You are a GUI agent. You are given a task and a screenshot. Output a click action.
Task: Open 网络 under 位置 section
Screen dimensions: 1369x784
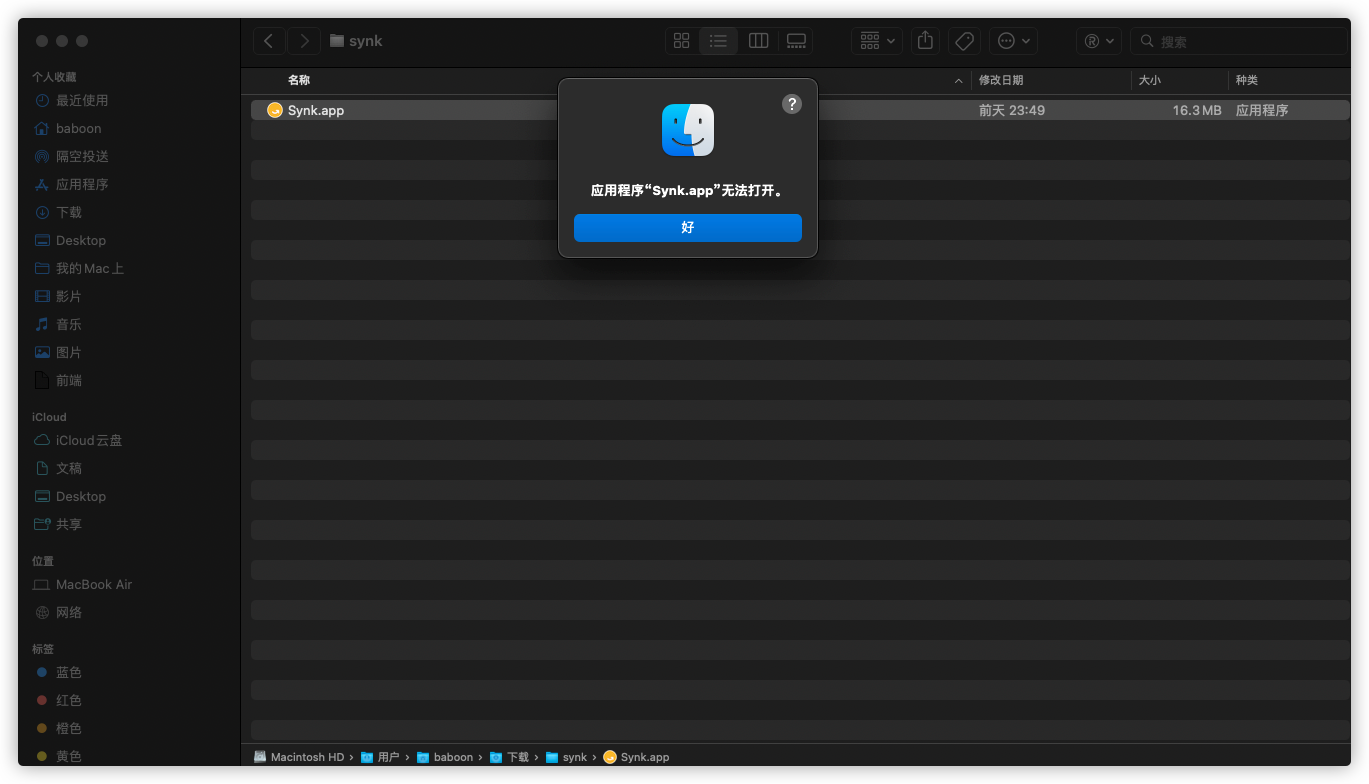point(69,612)
